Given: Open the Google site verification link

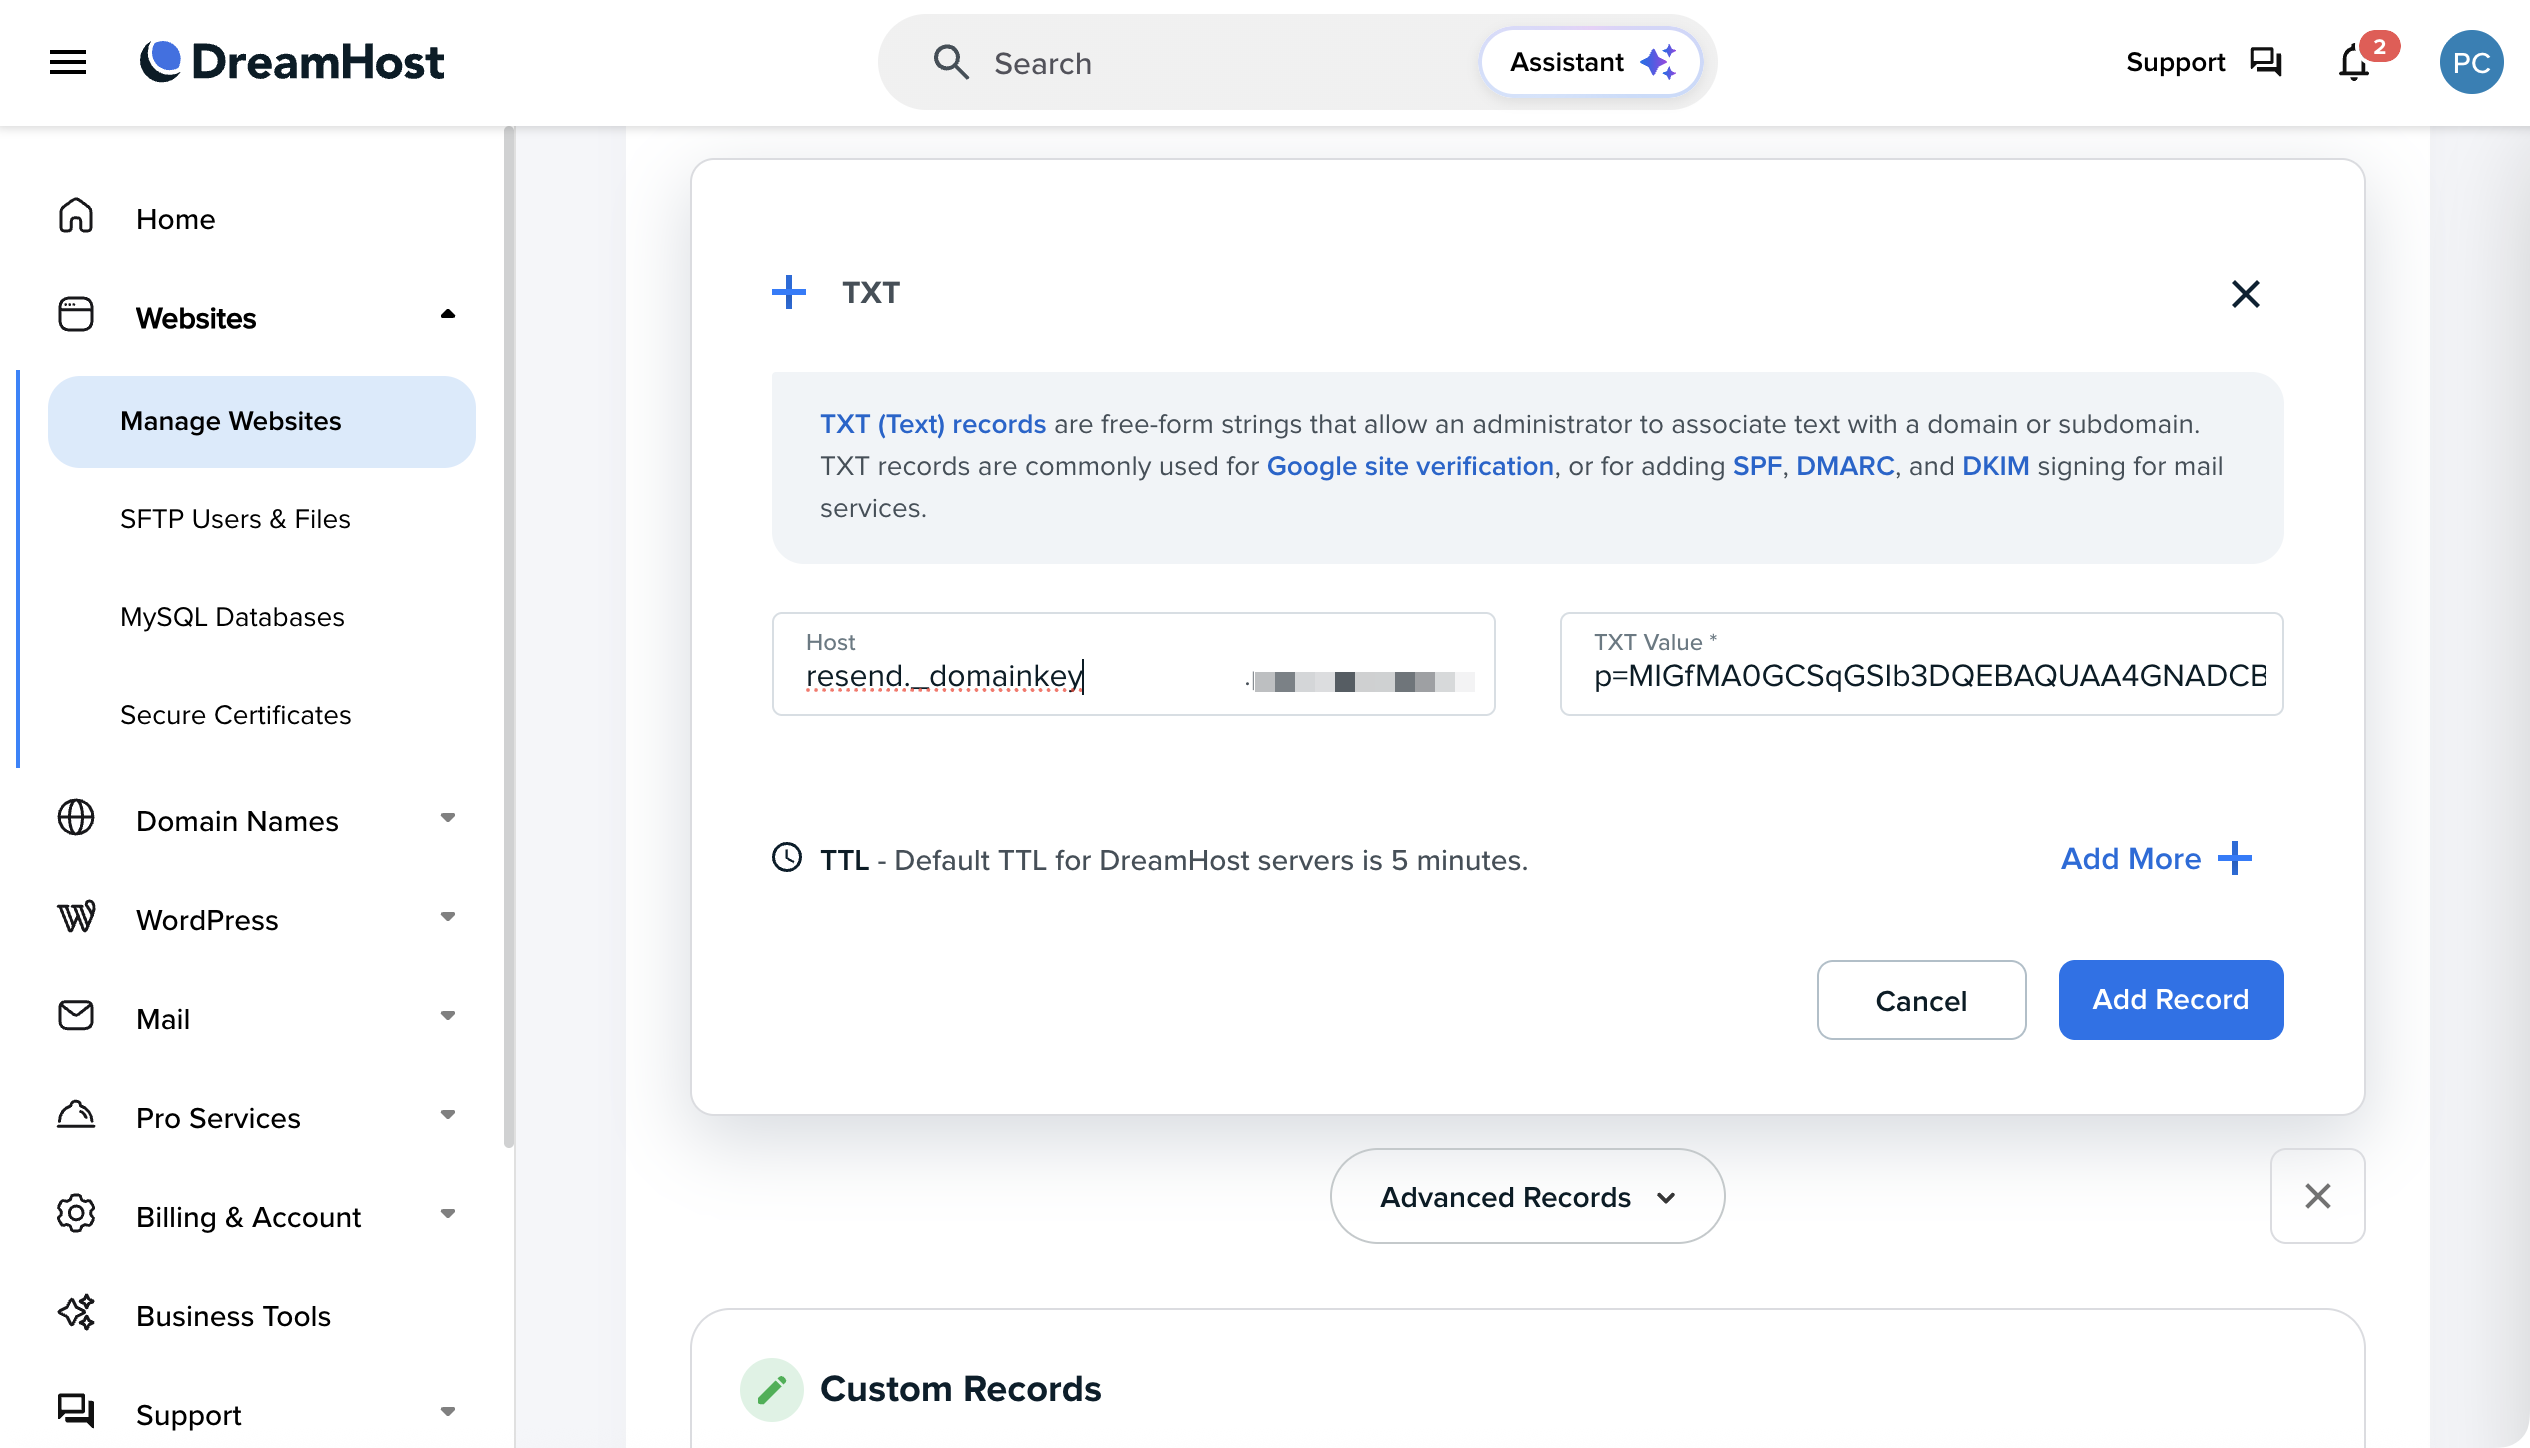Looking at the screenshot, I should coord(1410,466).
